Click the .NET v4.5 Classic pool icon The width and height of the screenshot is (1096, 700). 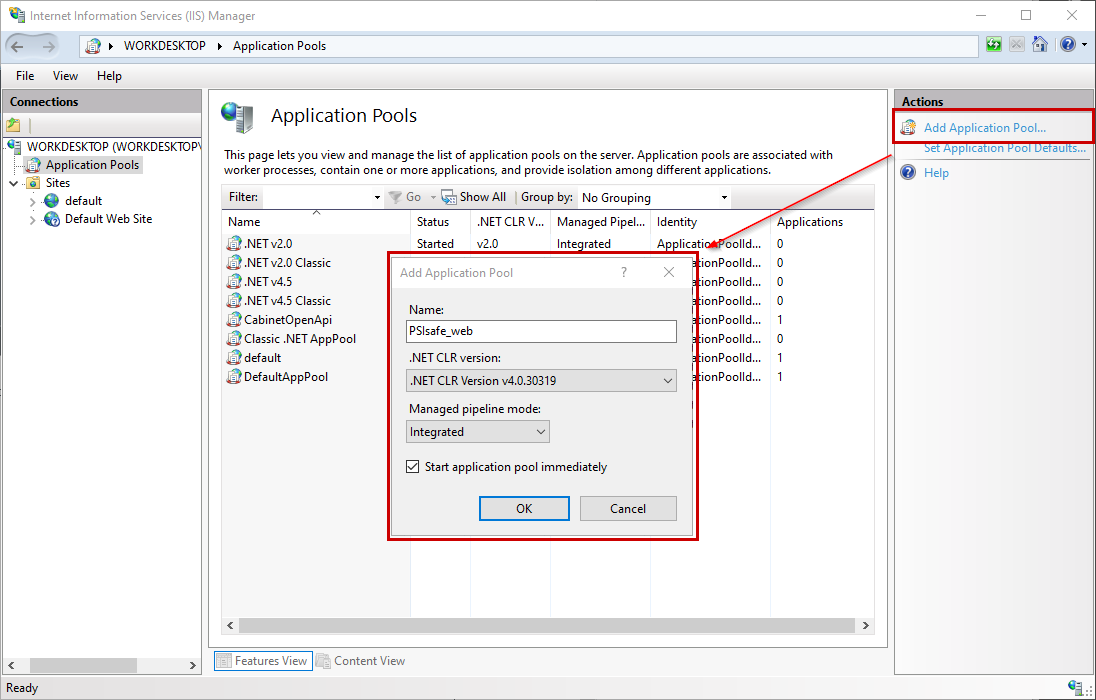(x=234, y=301)
